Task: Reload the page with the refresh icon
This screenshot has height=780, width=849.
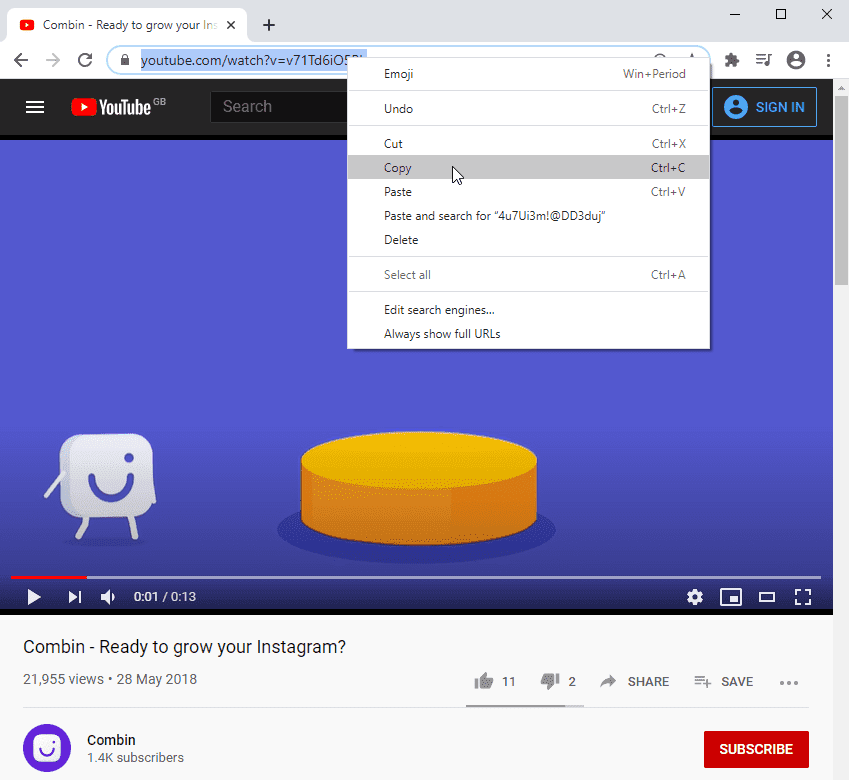Action: click(x=85, y=60)
